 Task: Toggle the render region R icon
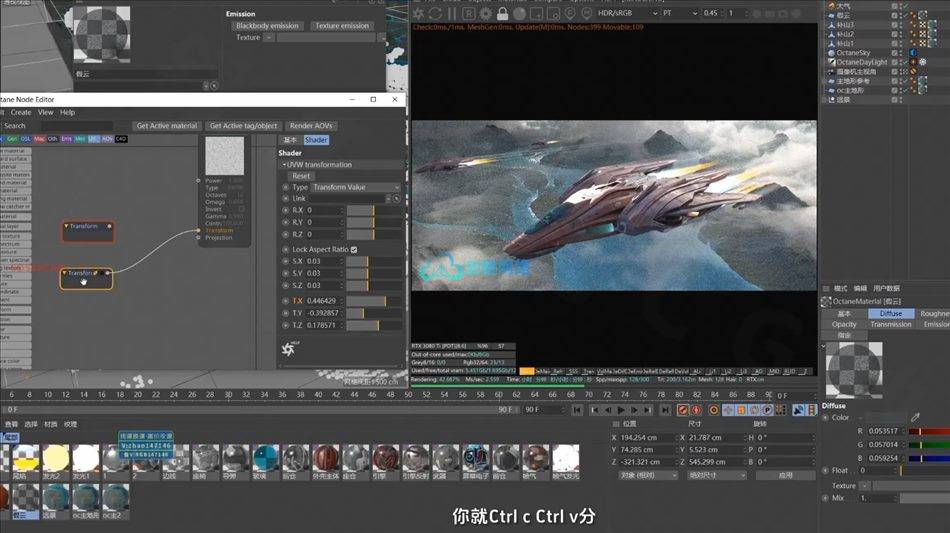tap(469, 13)
